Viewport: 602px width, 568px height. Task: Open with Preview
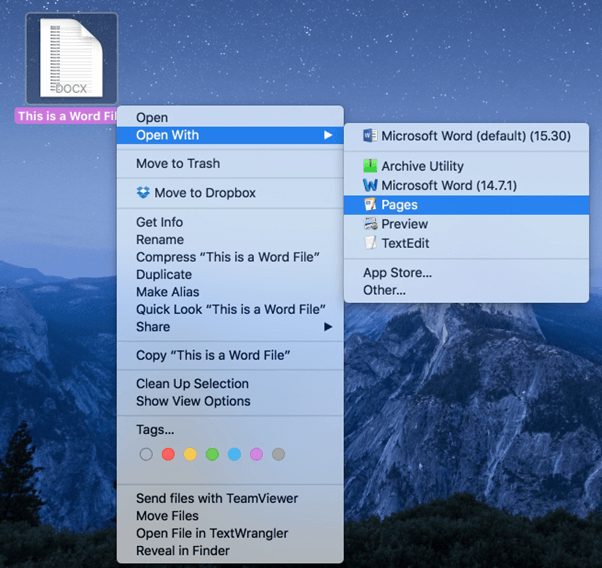(x=466, y=224)
